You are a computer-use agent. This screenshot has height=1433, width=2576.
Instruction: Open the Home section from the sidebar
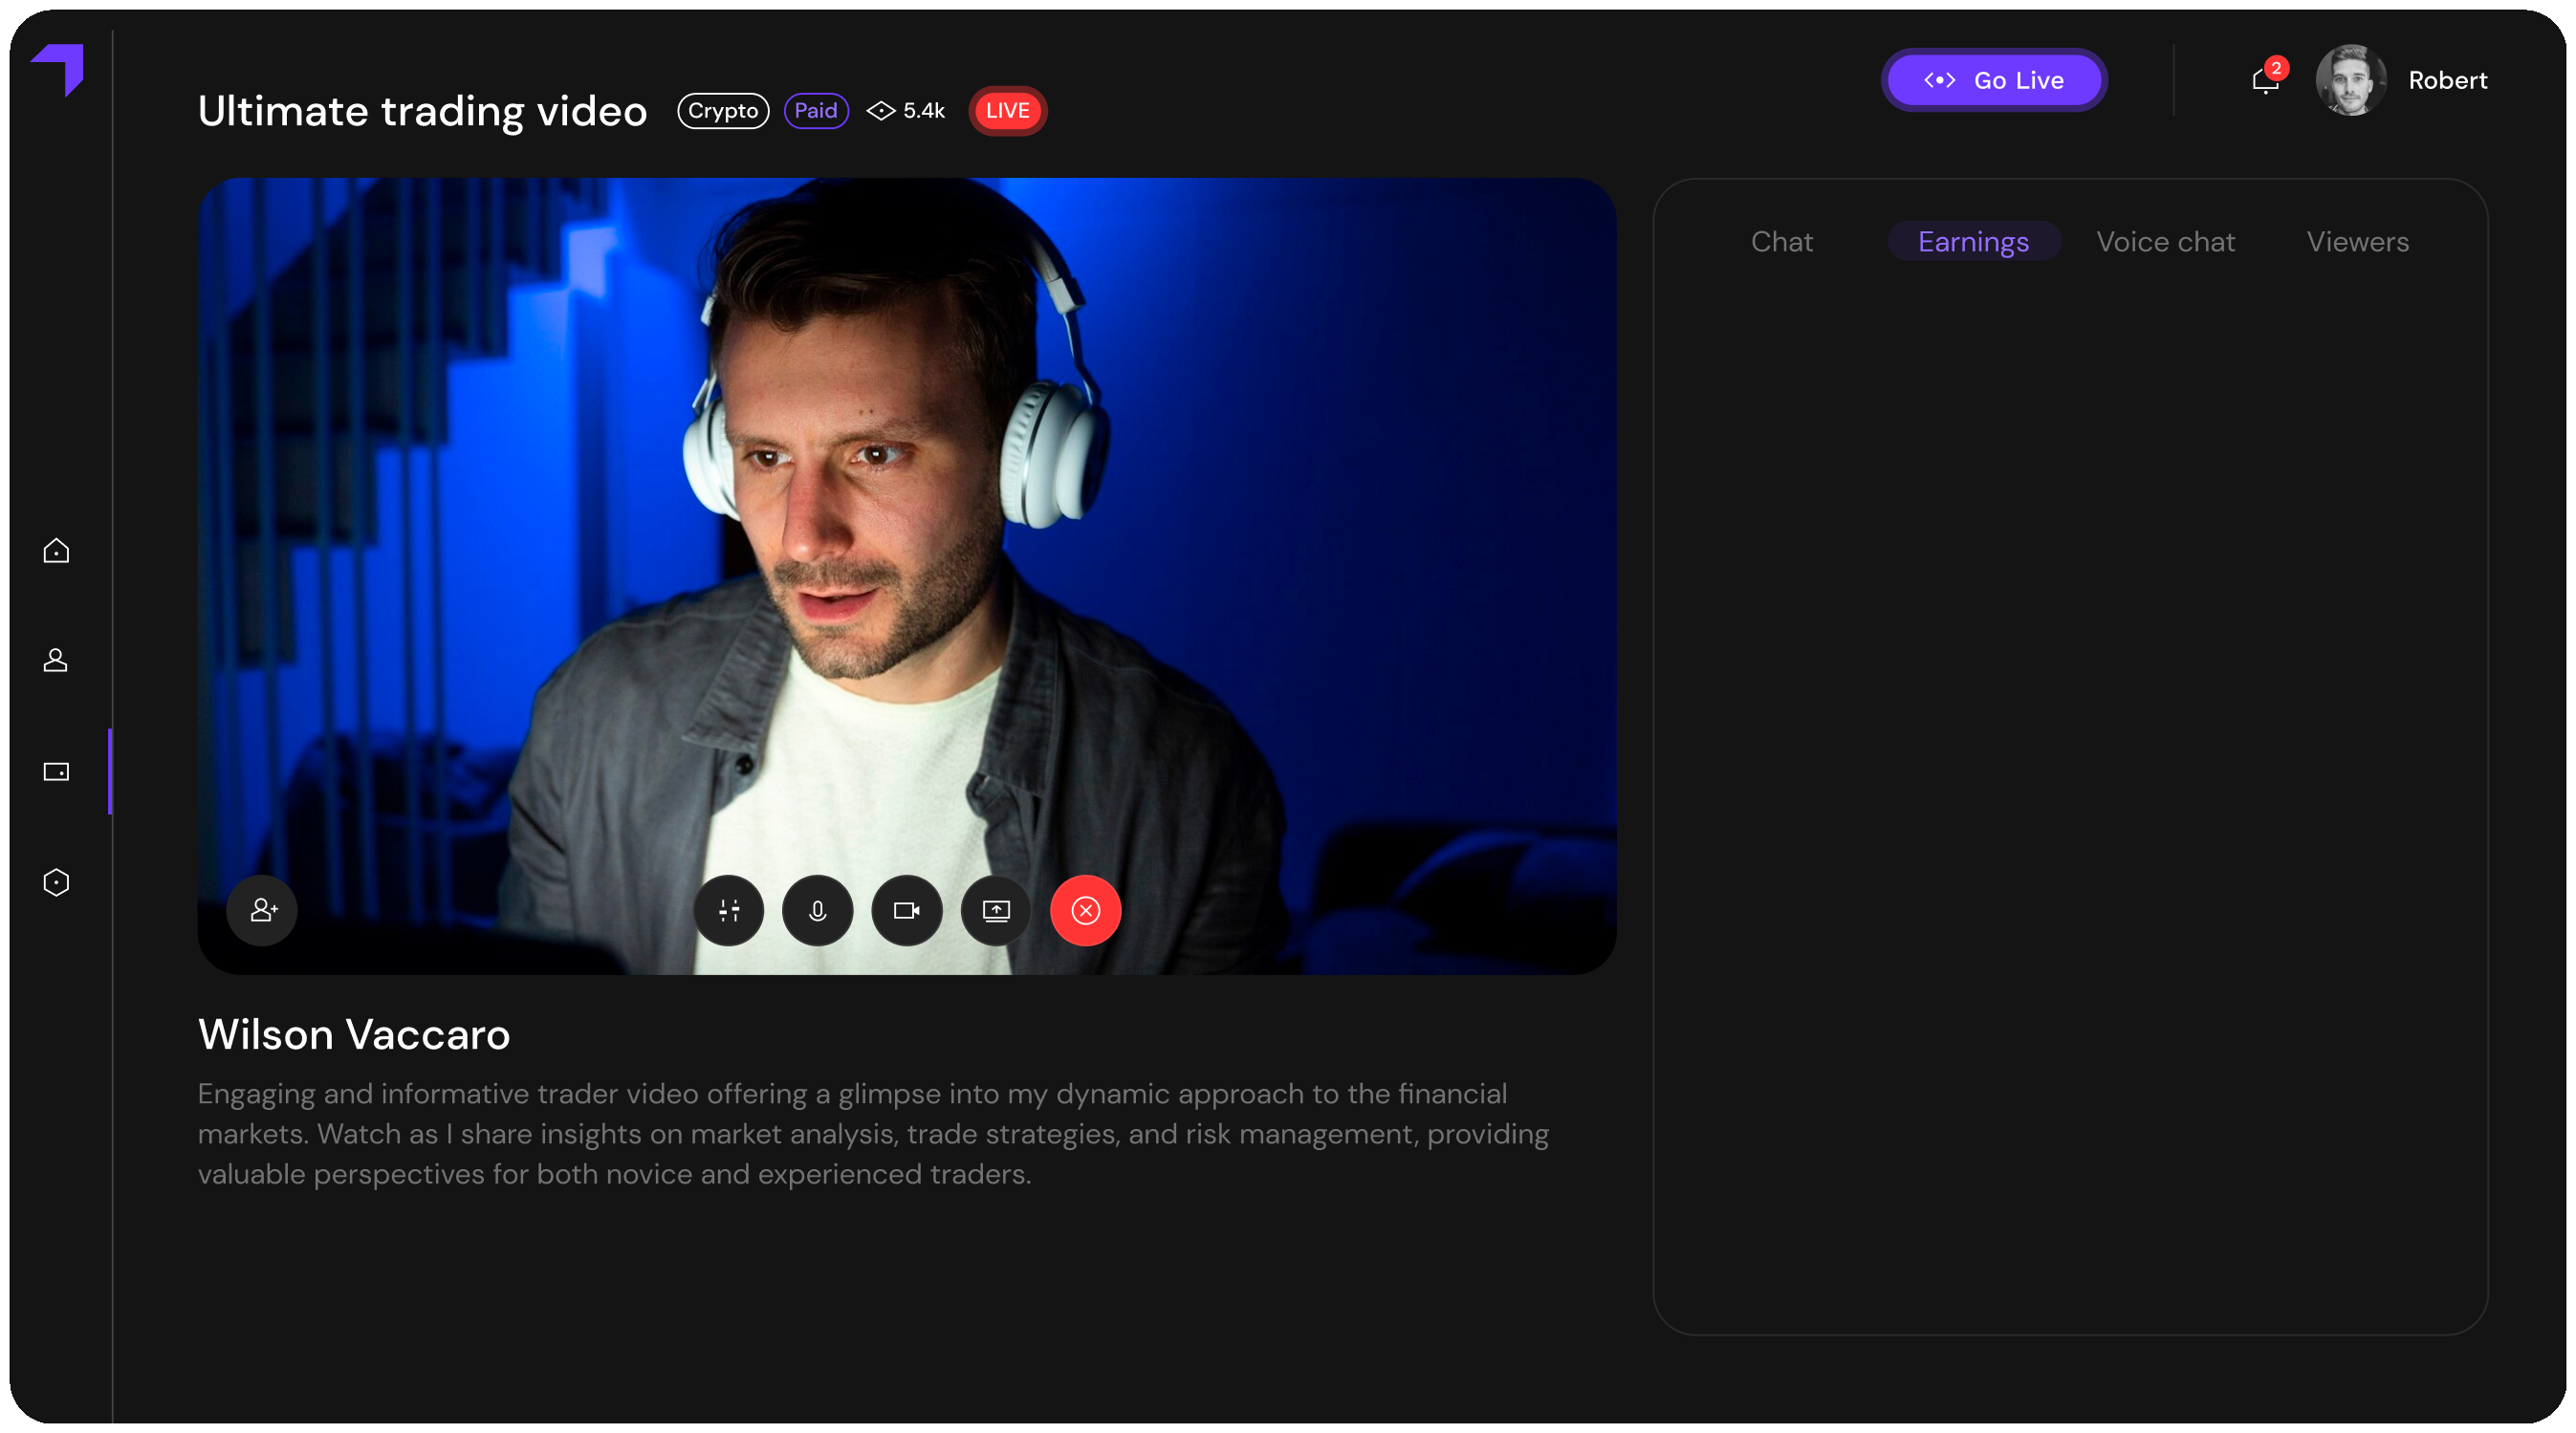pyautogui.click(x=55, y=550)
